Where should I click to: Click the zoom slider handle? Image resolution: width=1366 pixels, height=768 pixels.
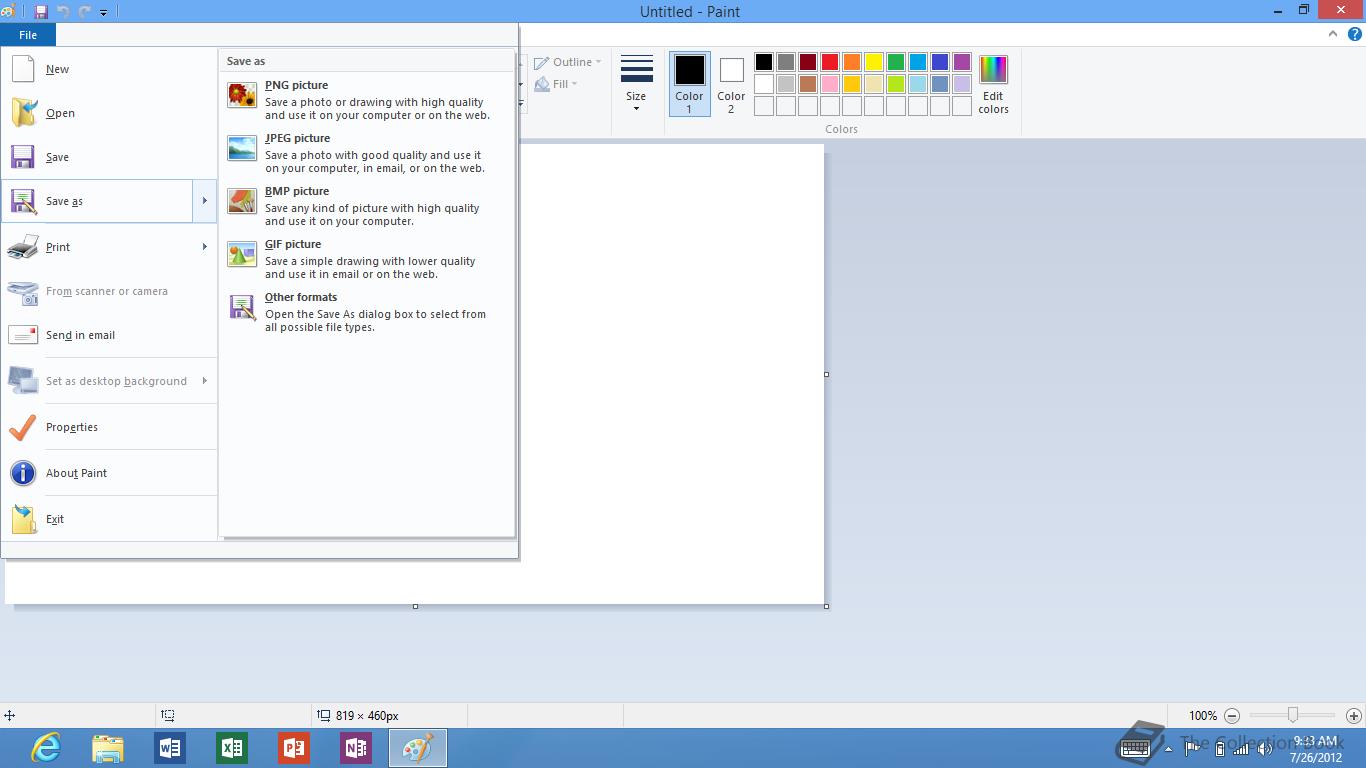pyautogui.click(x=1293, y=715)
